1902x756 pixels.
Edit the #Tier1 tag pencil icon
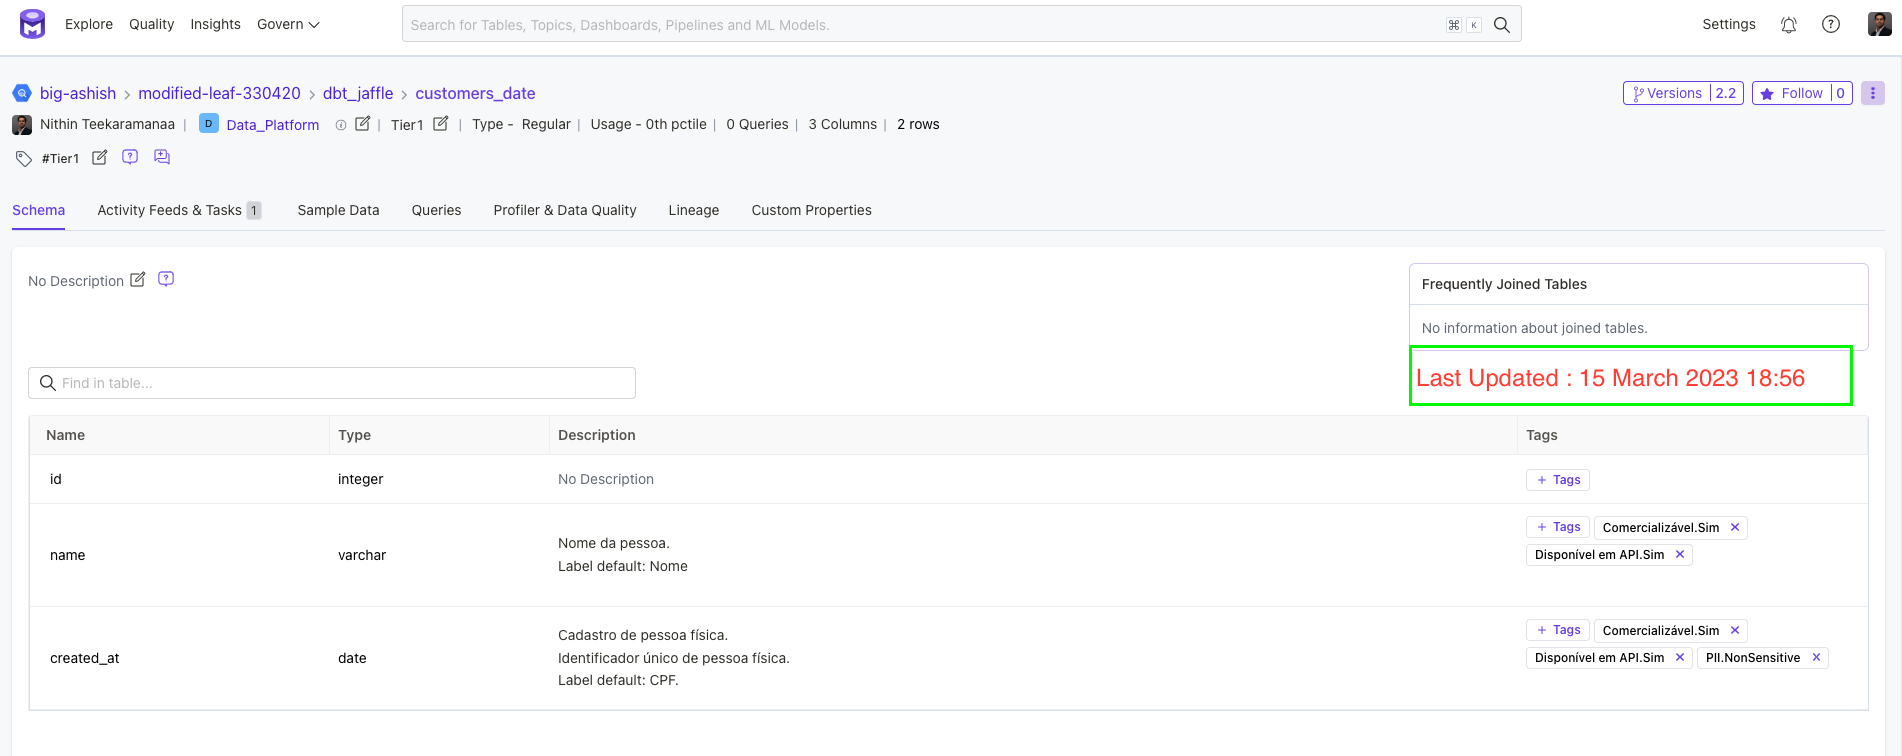coord(100,158)
